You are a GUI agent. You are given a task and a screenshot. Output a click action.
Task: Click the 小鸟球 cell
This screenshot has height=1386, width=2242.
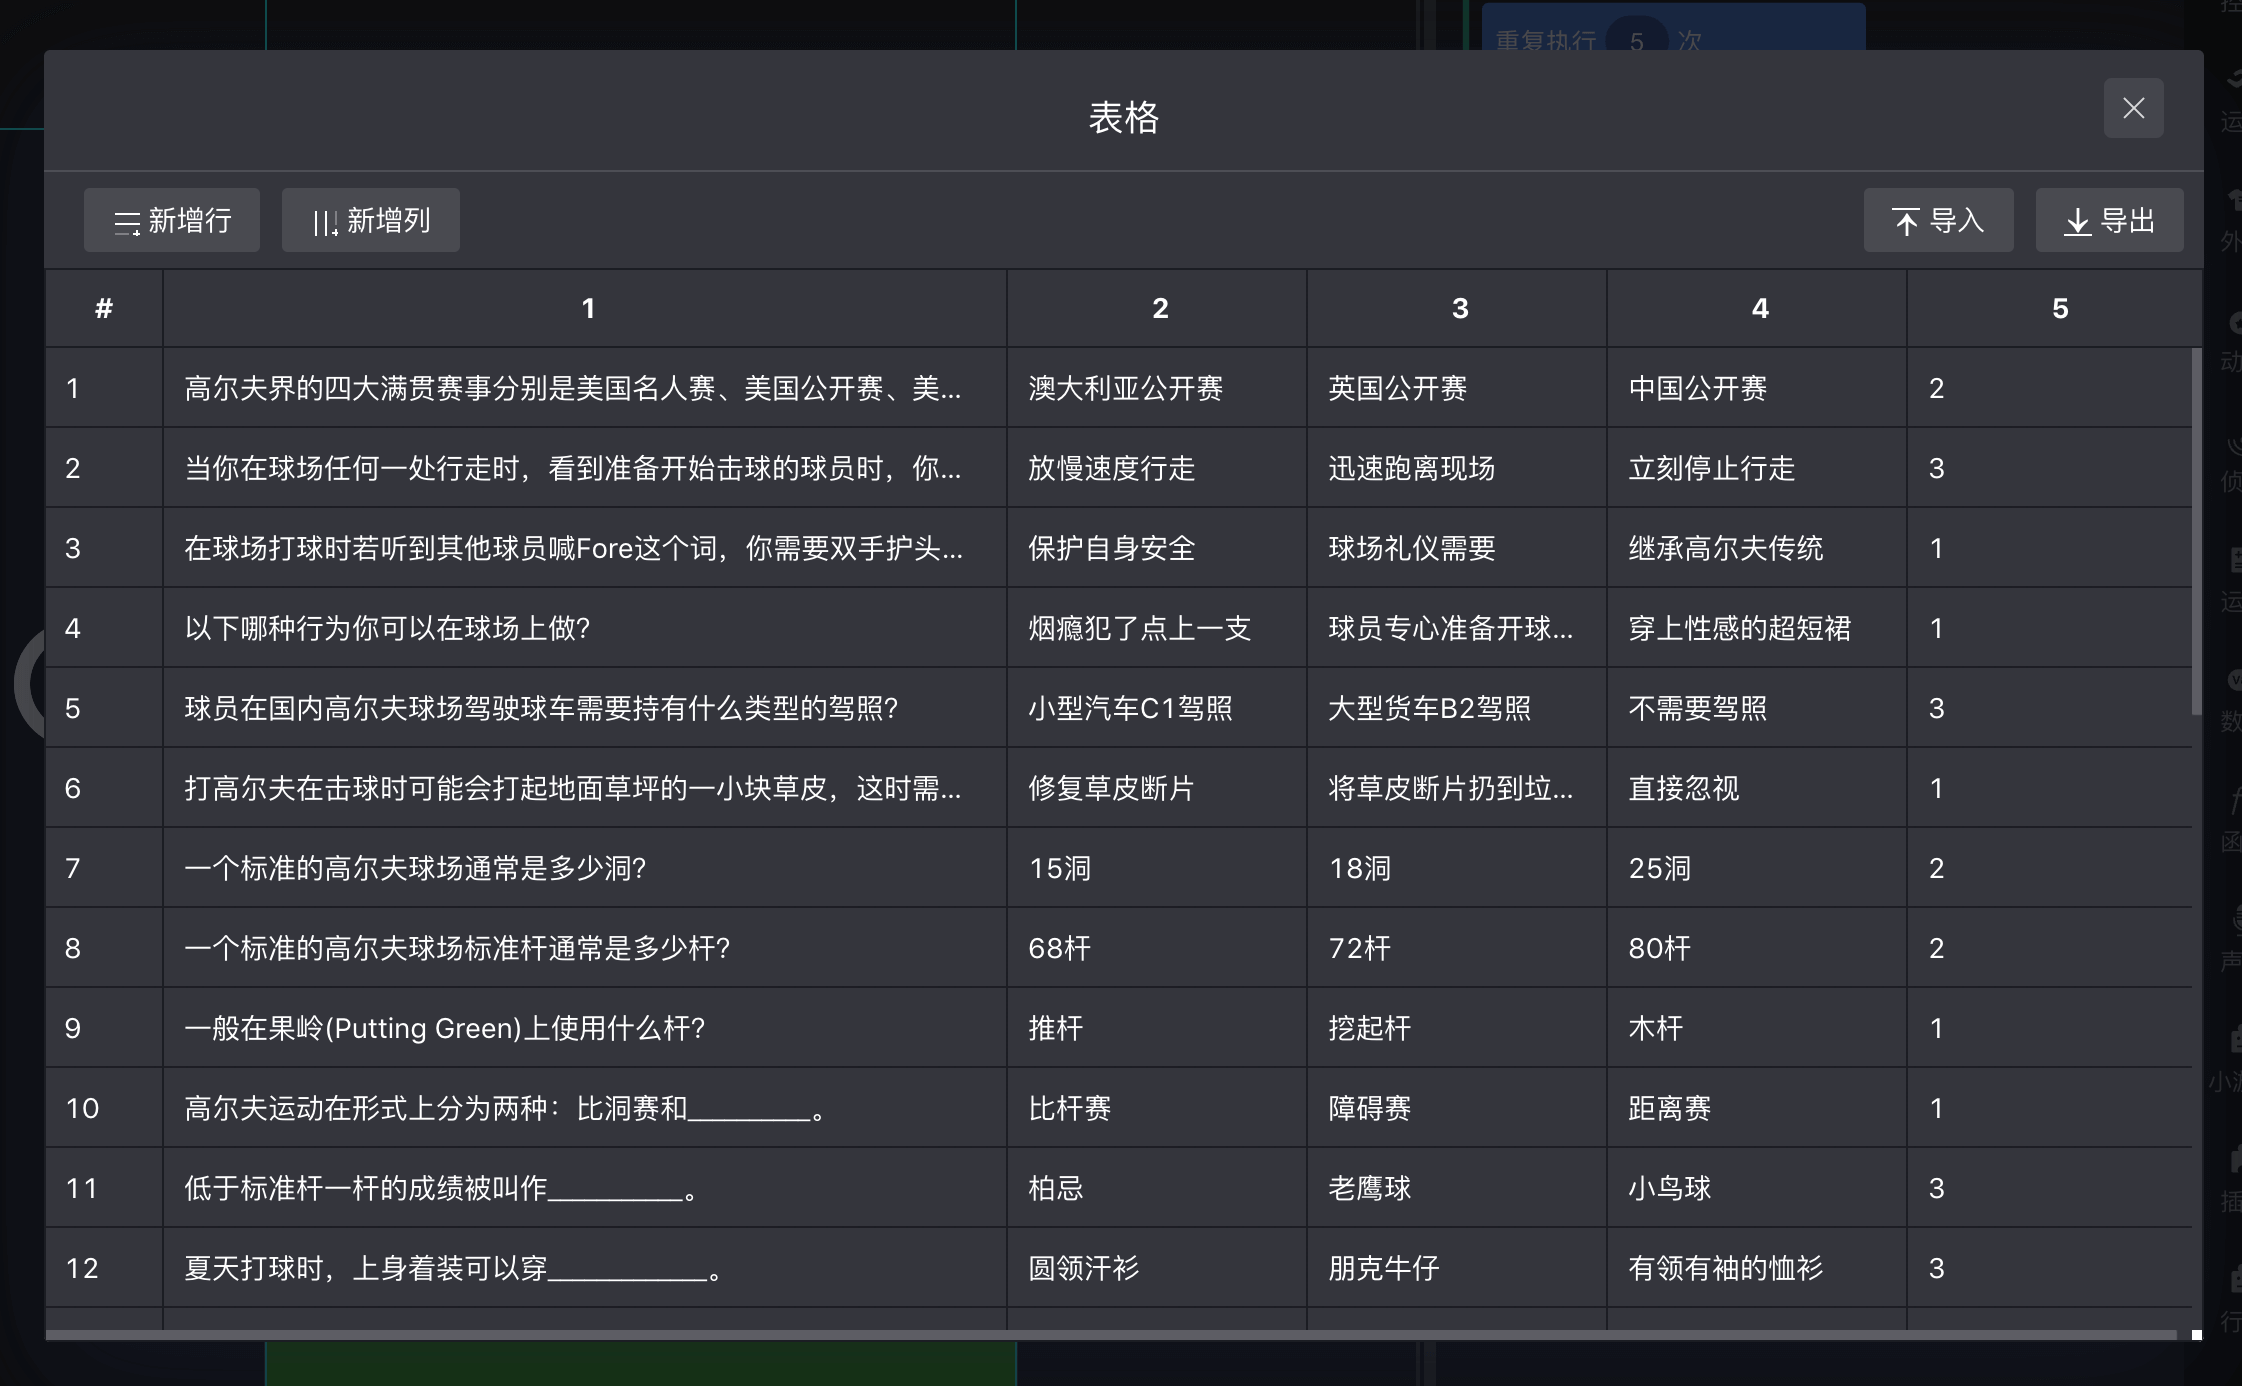tap(1669, 1188)
